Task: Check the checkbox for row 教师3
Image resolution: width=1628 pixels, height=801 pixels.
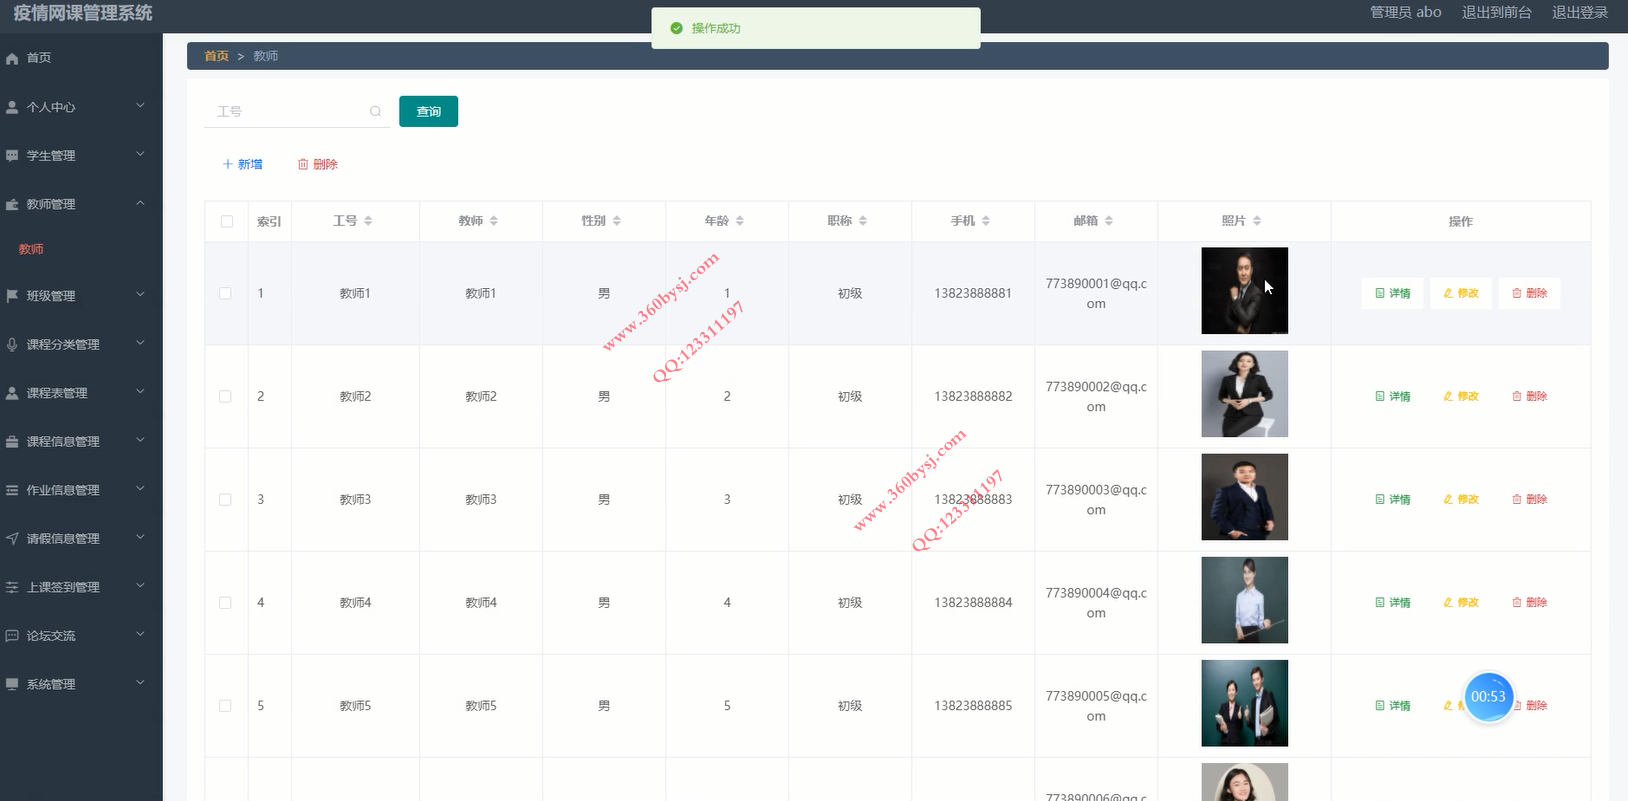Action: point(225,499)
